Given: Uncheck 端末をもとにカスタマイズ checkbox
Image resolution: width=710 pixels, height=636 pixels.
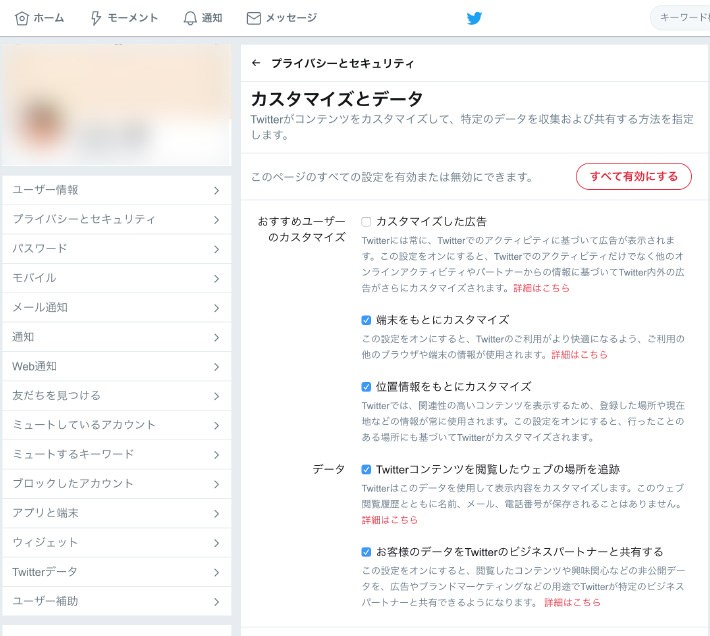Looking at the screenshot, I should tap(366, 320).
